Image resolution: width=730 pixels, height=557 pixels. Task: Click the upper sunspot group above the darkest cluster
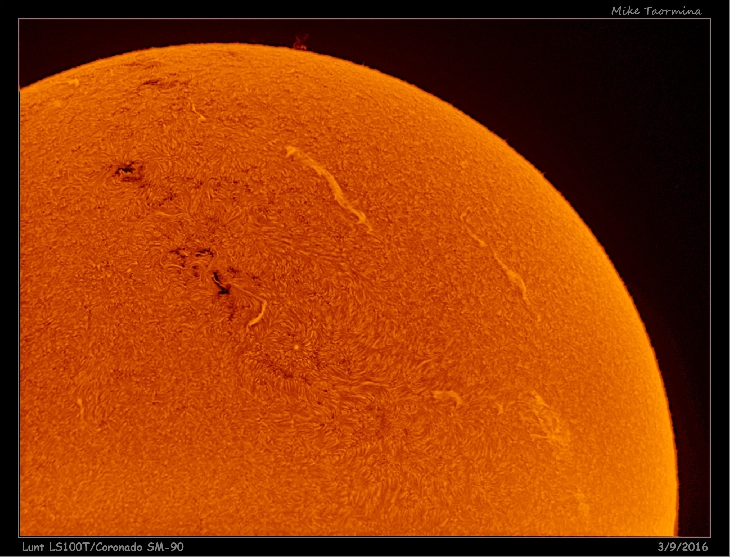tap(190, 254)
